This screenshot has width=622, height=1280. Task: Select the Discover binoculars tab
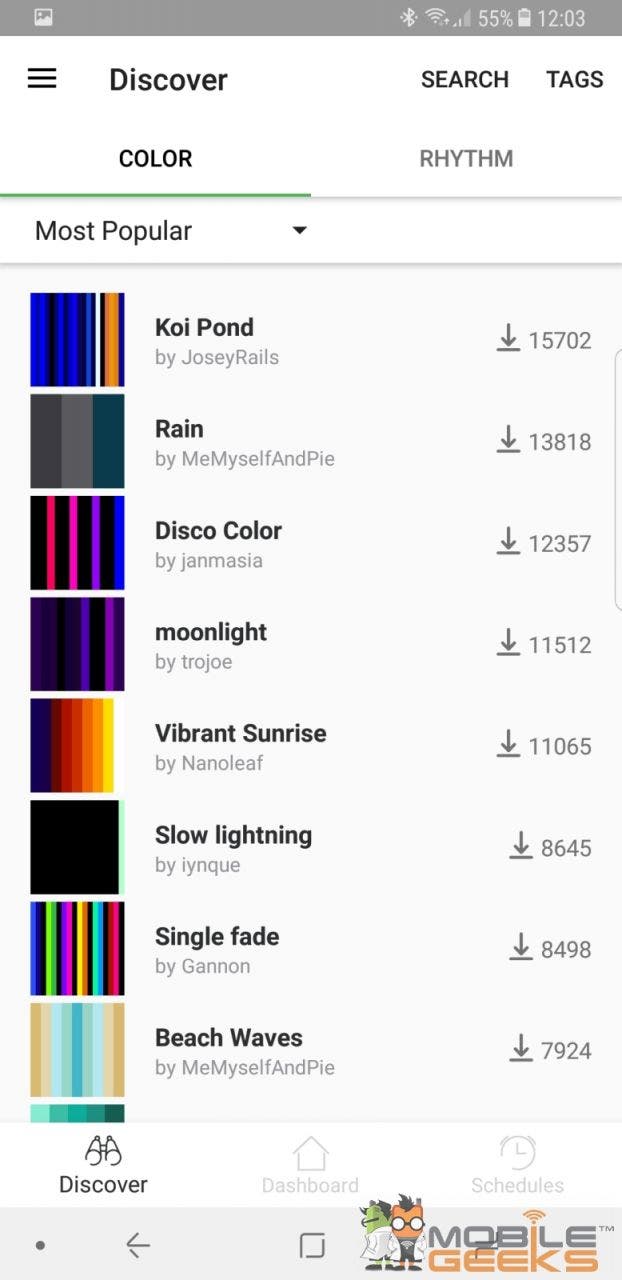(103, 1165)
